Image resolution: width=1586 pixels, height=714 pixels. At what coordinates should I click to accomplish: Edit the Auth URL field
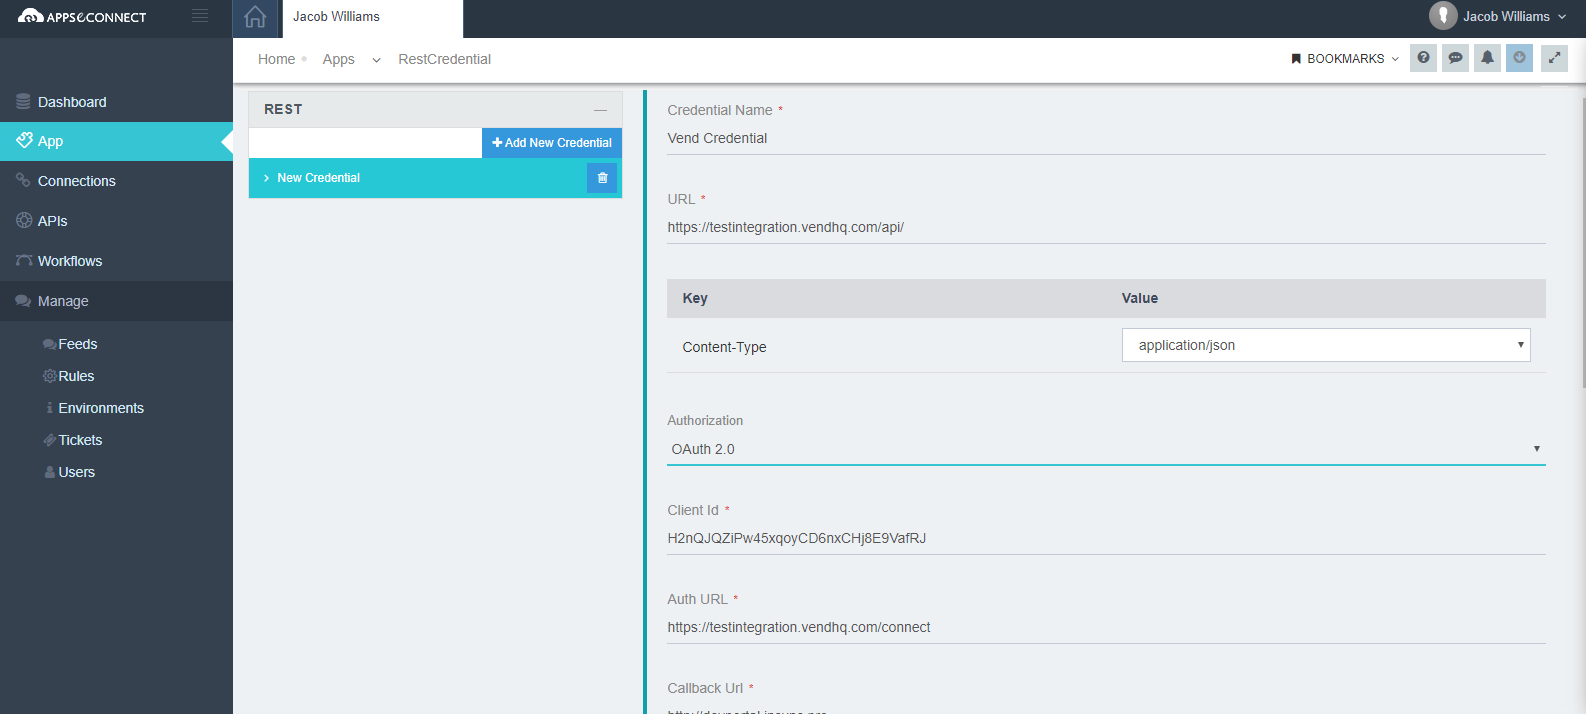click(1106, 627)
